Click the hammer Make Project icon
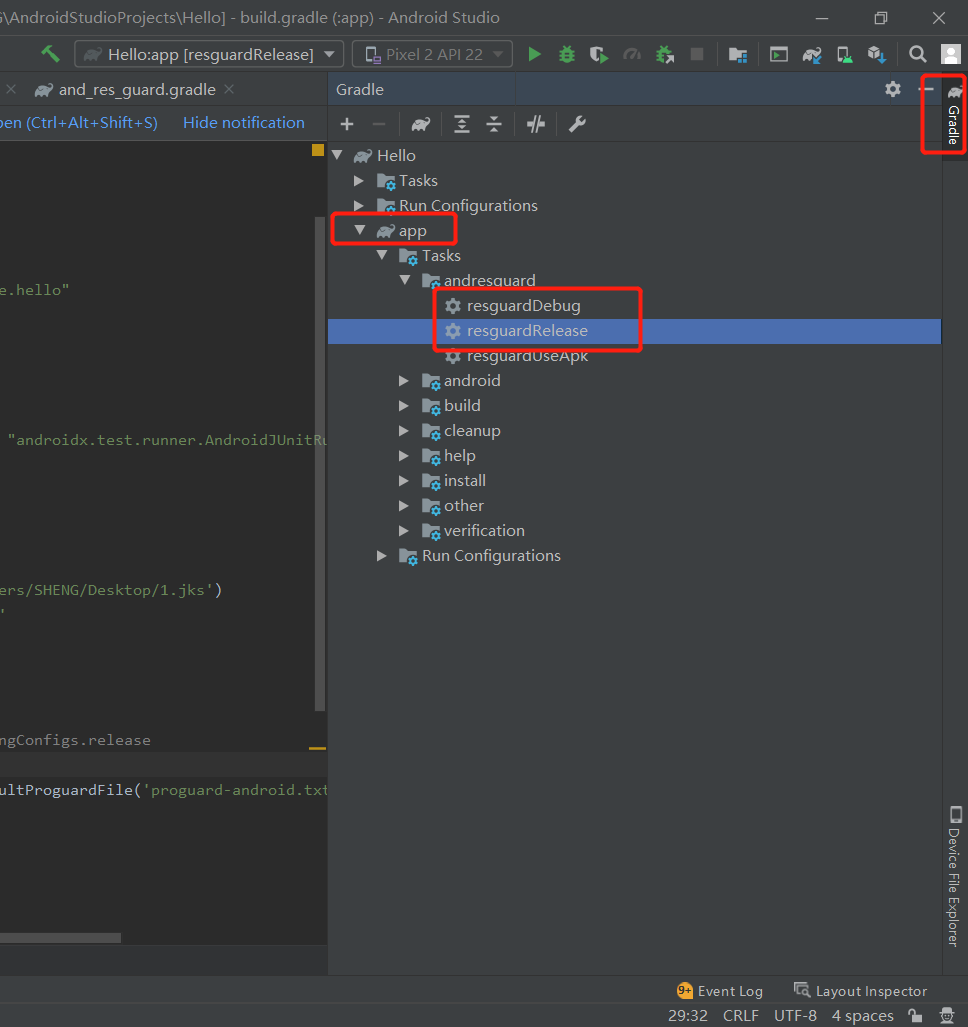 click(x=50, y=54)
